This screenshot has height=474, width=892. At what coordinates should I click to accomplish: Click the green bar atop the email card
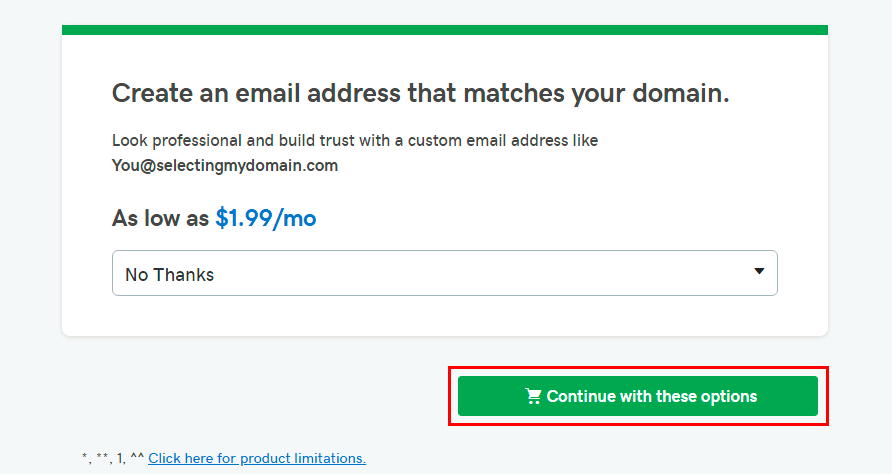(x=444, y=30)
